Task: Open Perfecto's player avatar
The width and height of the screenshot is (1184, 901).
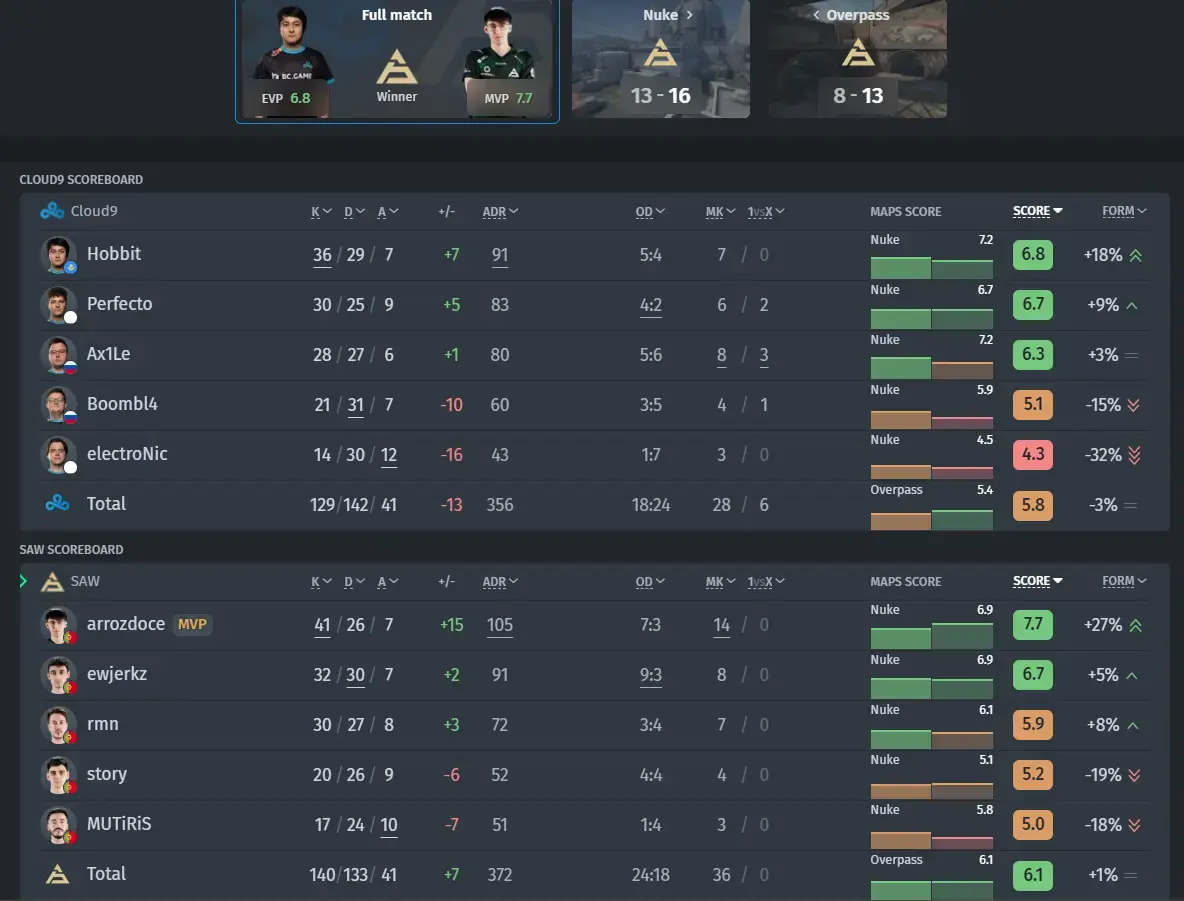Action: tap(57, 304)
